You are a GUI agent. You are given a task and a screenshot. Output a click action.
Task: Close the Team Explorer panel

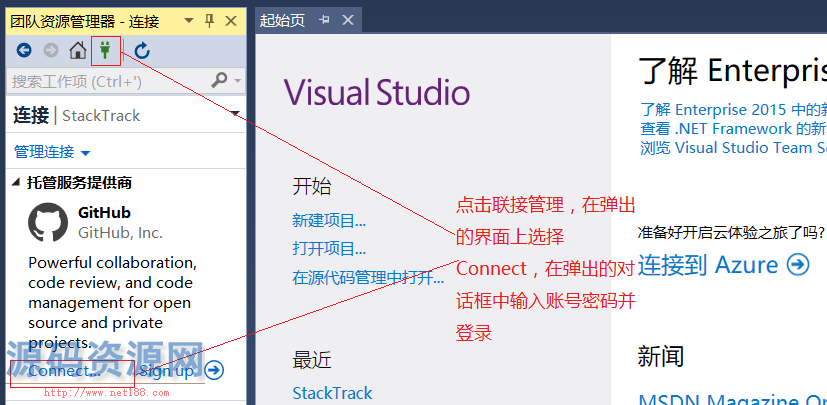231,21
